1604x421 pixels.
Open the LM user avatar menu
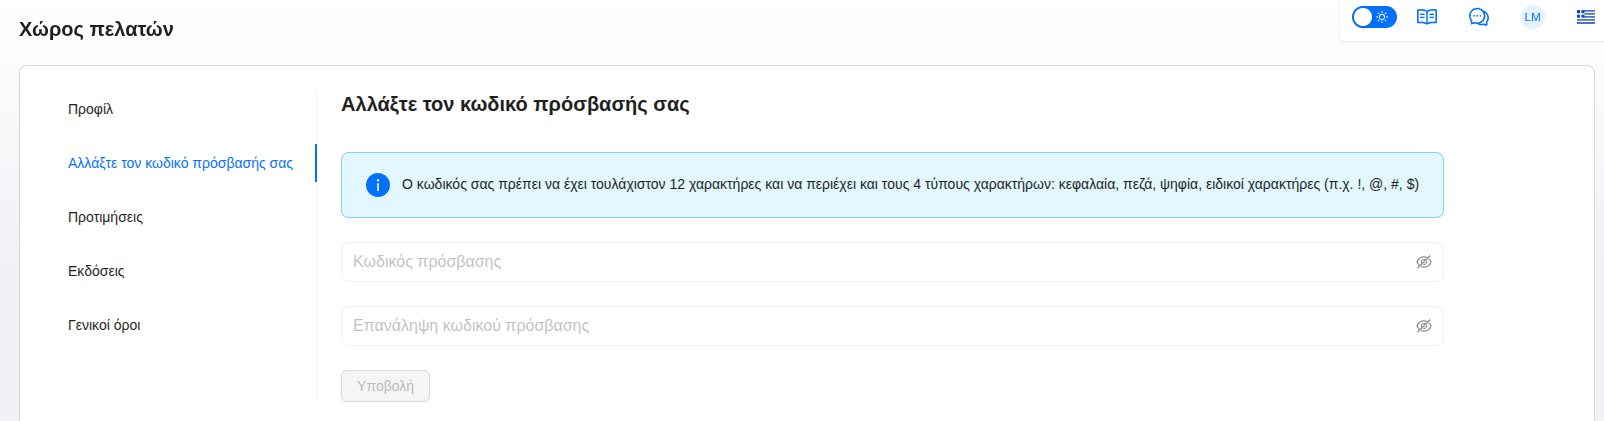pyautogui.click(x=1532, y=17)
